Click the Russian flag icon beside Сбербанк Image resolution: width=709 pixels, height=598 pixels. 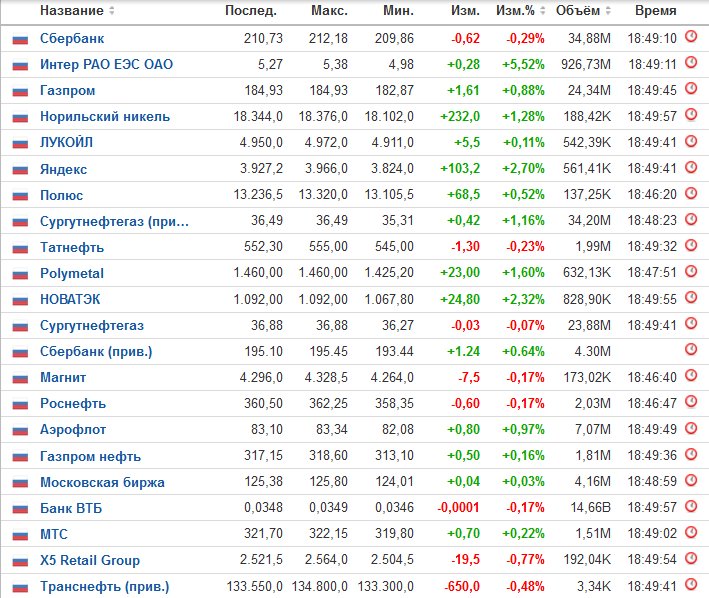pos(20,40)
